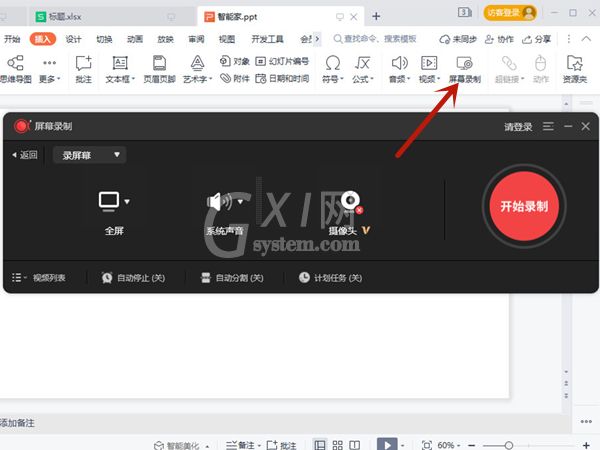The width and height of the screenshot is (600, 450).
Task: Insert 日期和时间 date and time
Action: (x=282, y=78)
